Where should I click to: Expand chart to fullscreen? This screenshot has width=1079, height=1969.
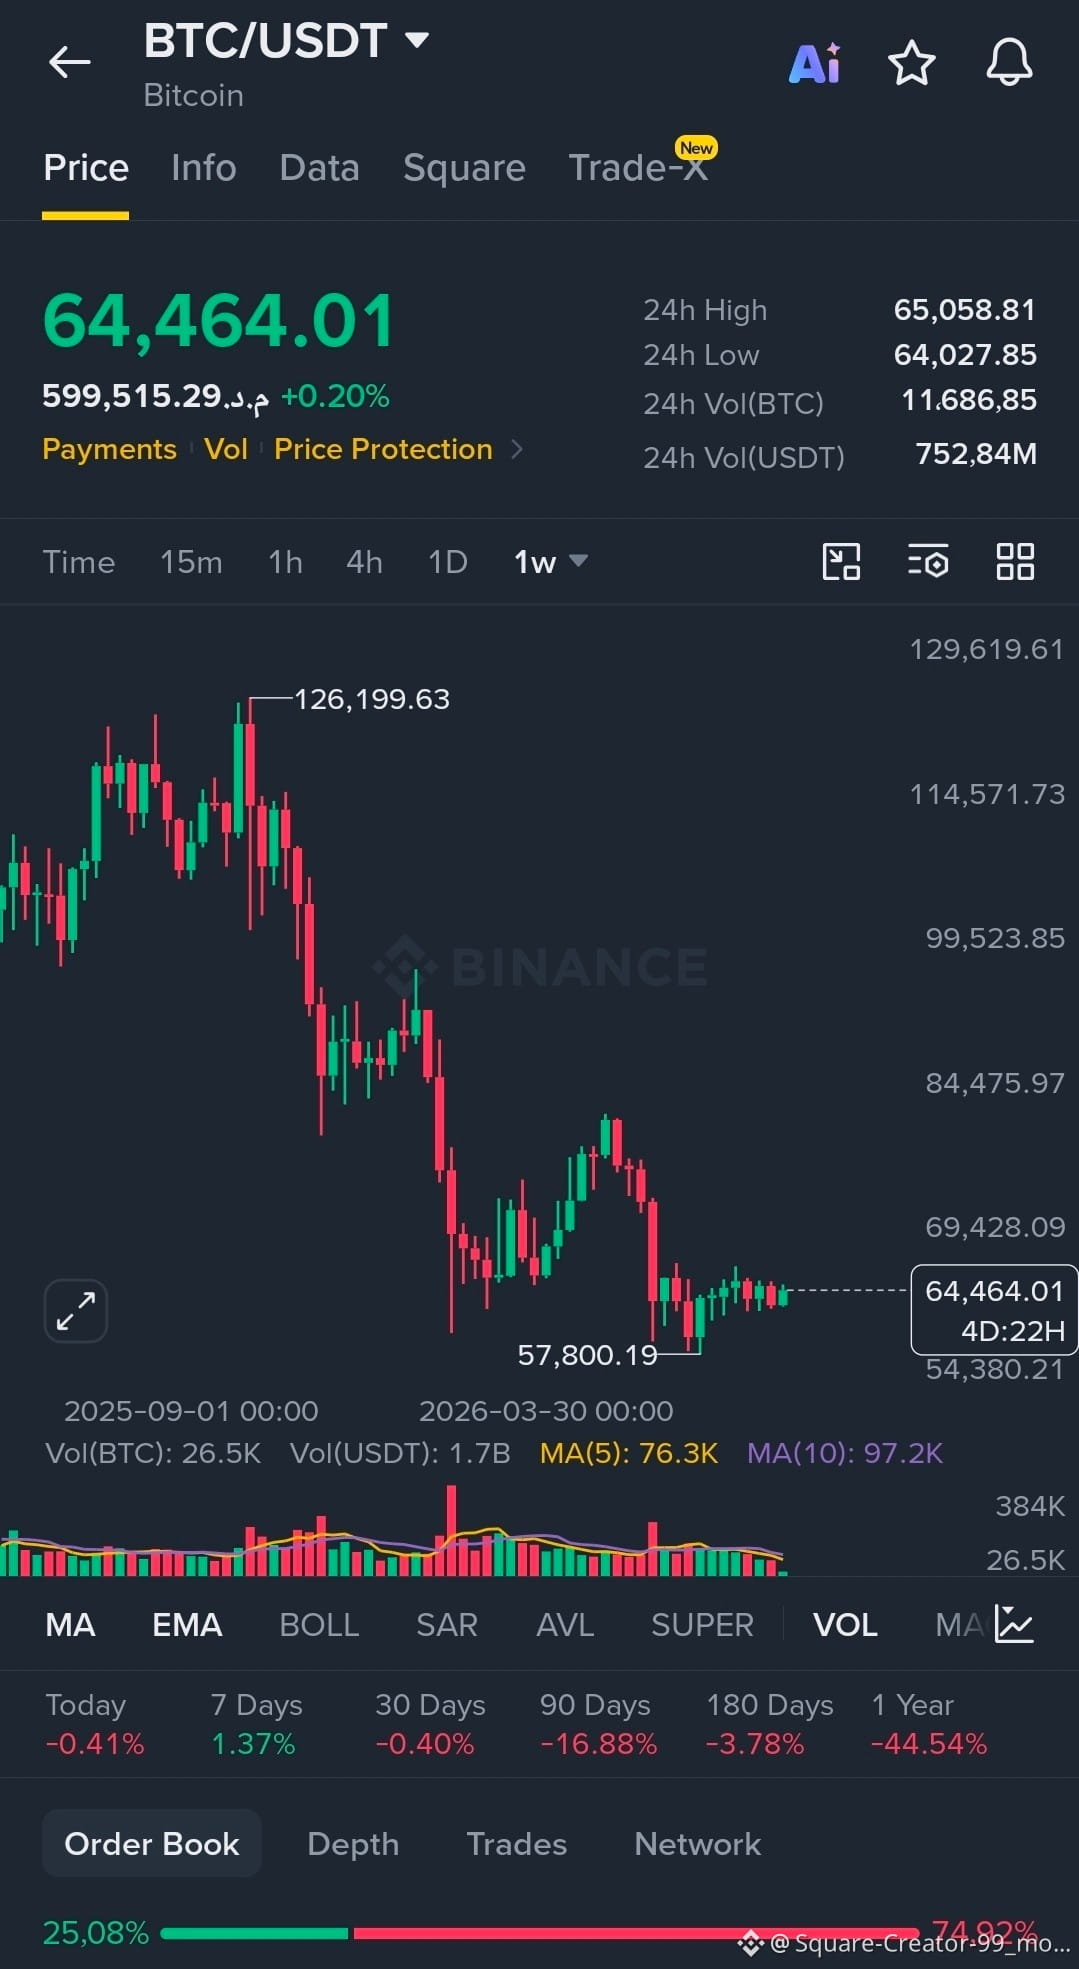click(76, 1310)
